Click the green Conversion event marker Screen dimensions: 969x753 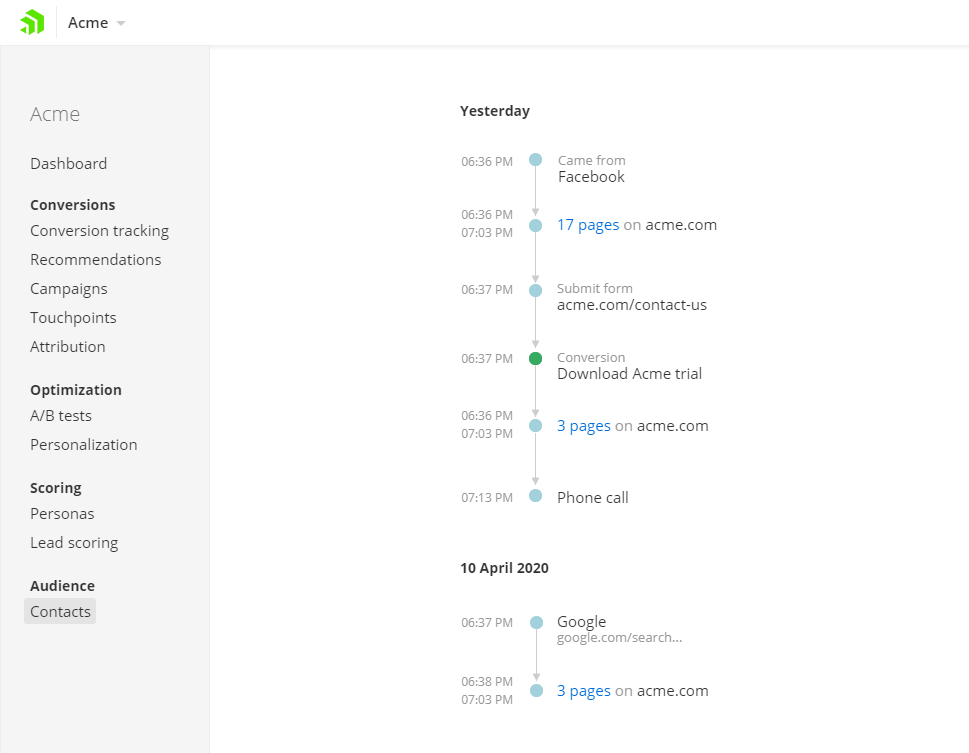pyautogui.click(x=535, y=357)
